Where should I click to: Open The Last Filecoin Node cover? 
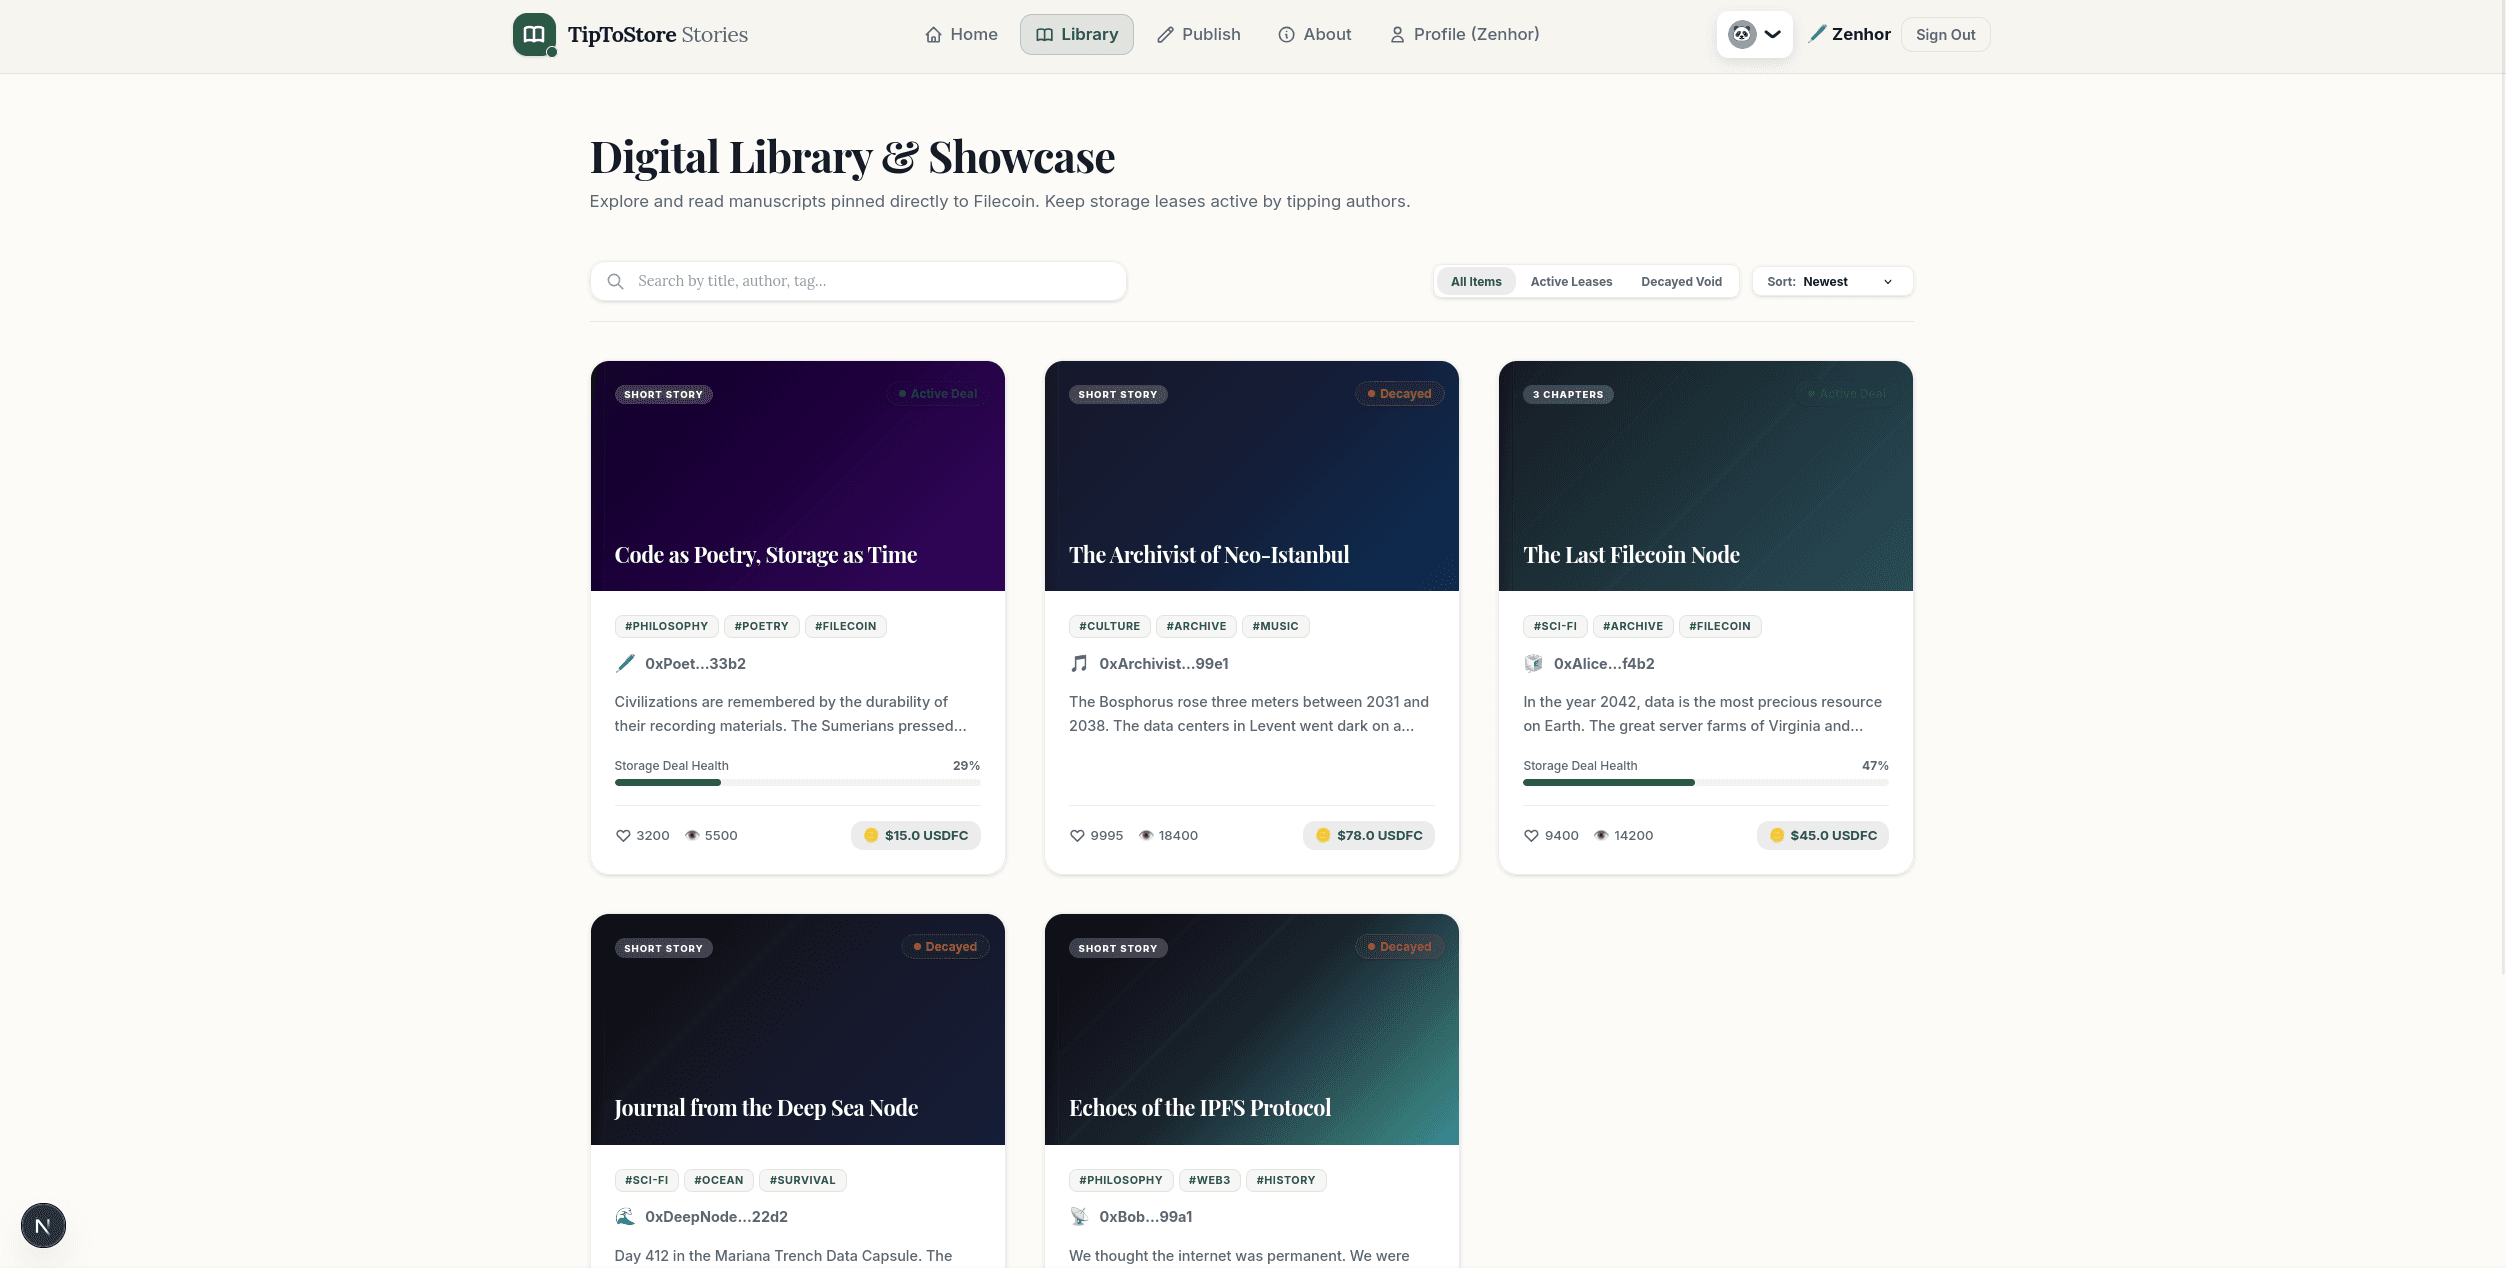1705,476
